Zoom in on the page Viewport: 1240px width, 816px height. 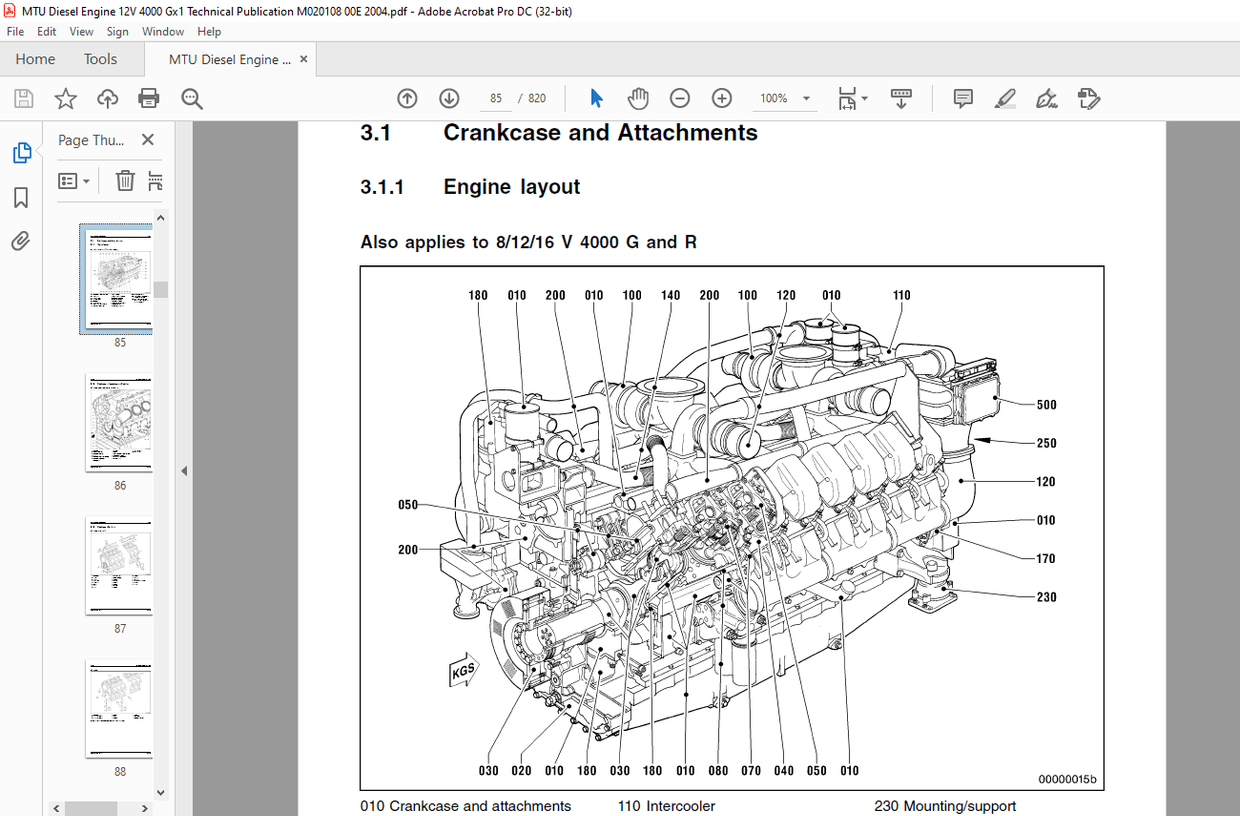point(721,98)
